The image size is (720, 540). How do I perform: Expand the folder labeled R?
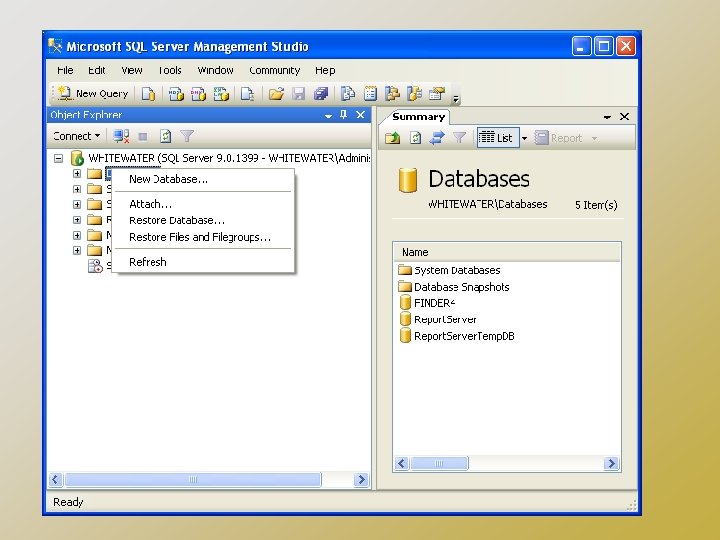pos(77,220)
